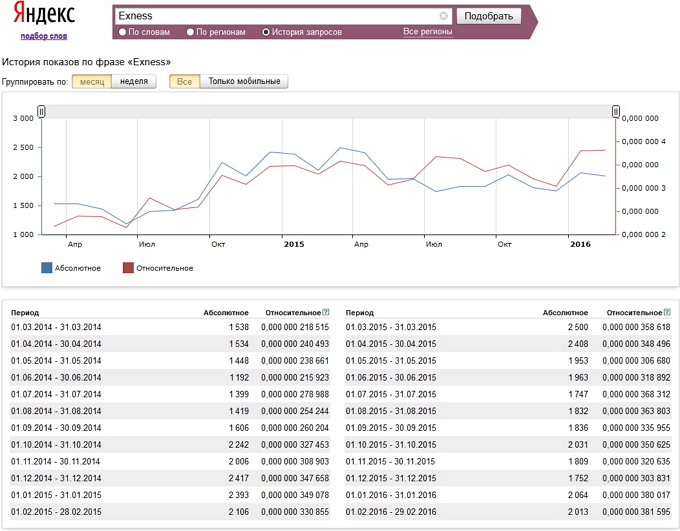The height and width of the screenshot is (531, 680).
Task: Select row 01.10.2014 - 31.10.2014
Action: click(170, 445)
